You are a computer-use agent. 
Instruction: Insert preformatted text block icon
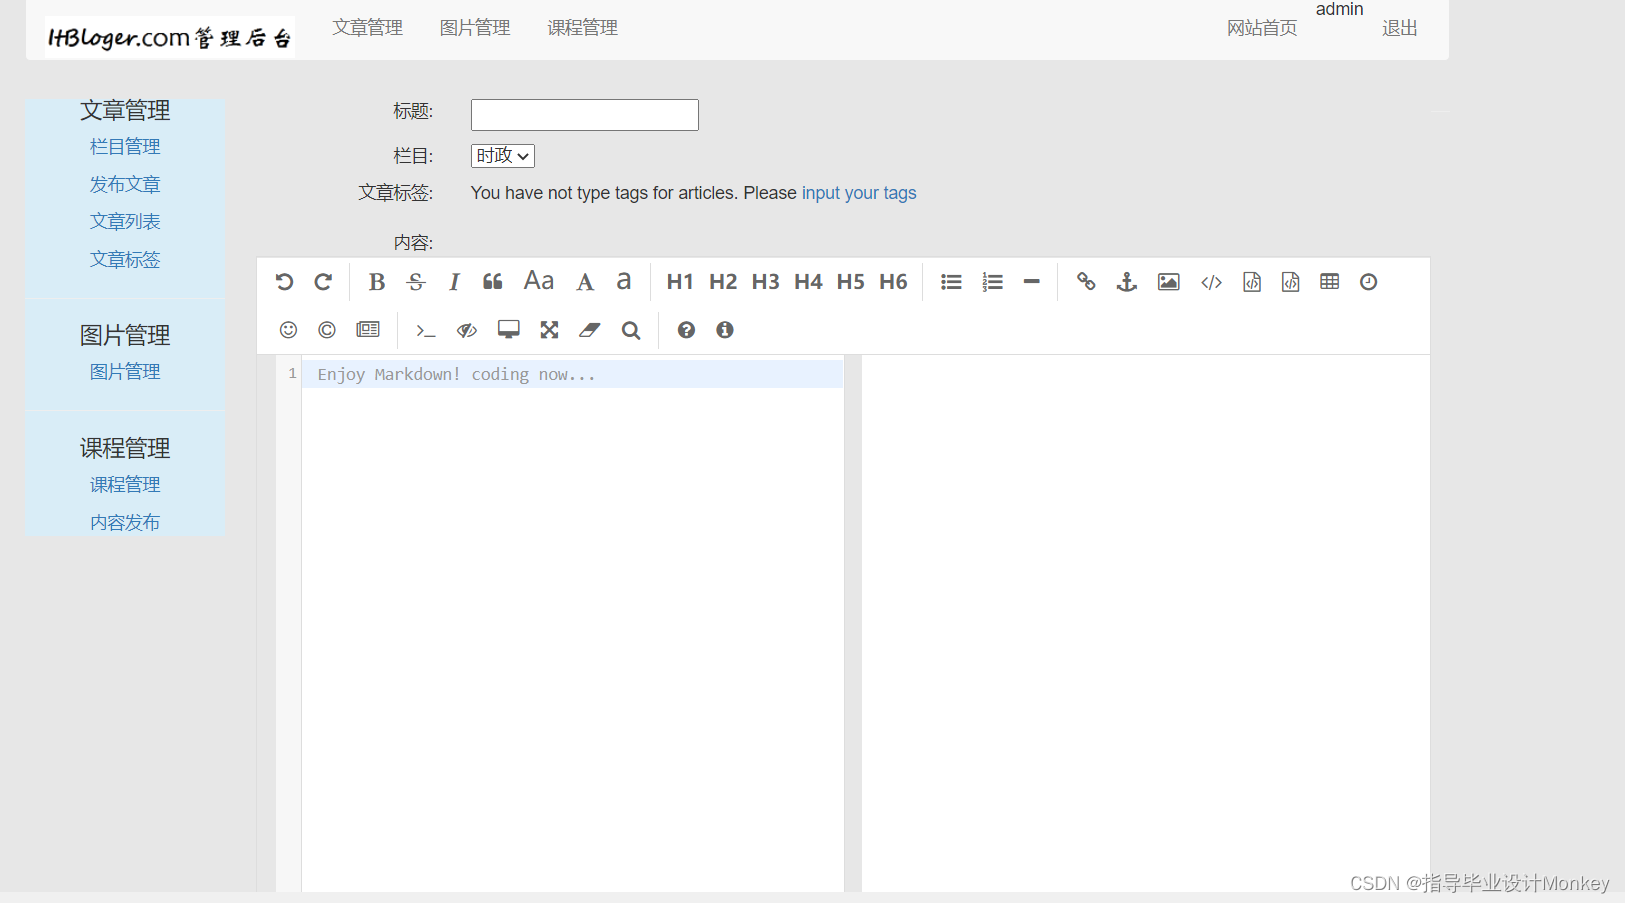pos(1252,282)
